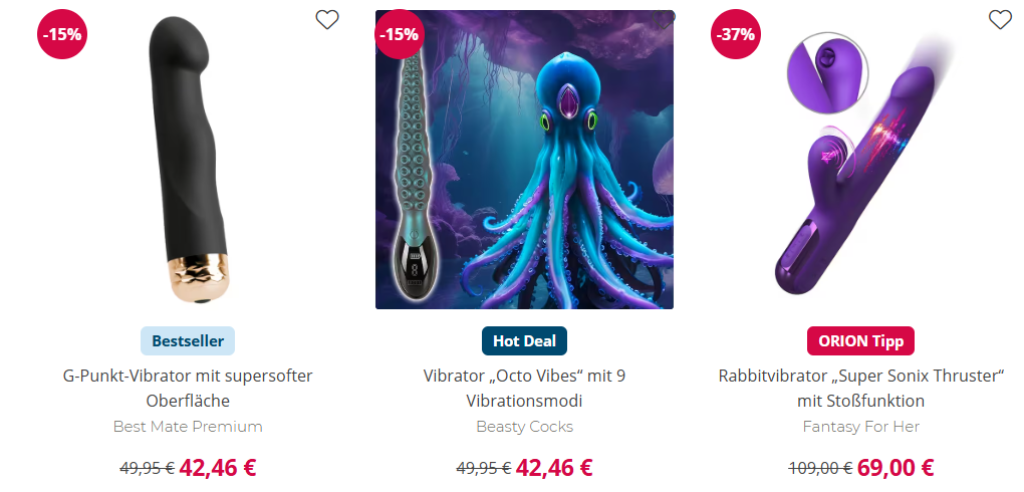Click the 42,46 € price under Hot Deal
Viewport: 1024px width, 492px height.
coord(554,468)
